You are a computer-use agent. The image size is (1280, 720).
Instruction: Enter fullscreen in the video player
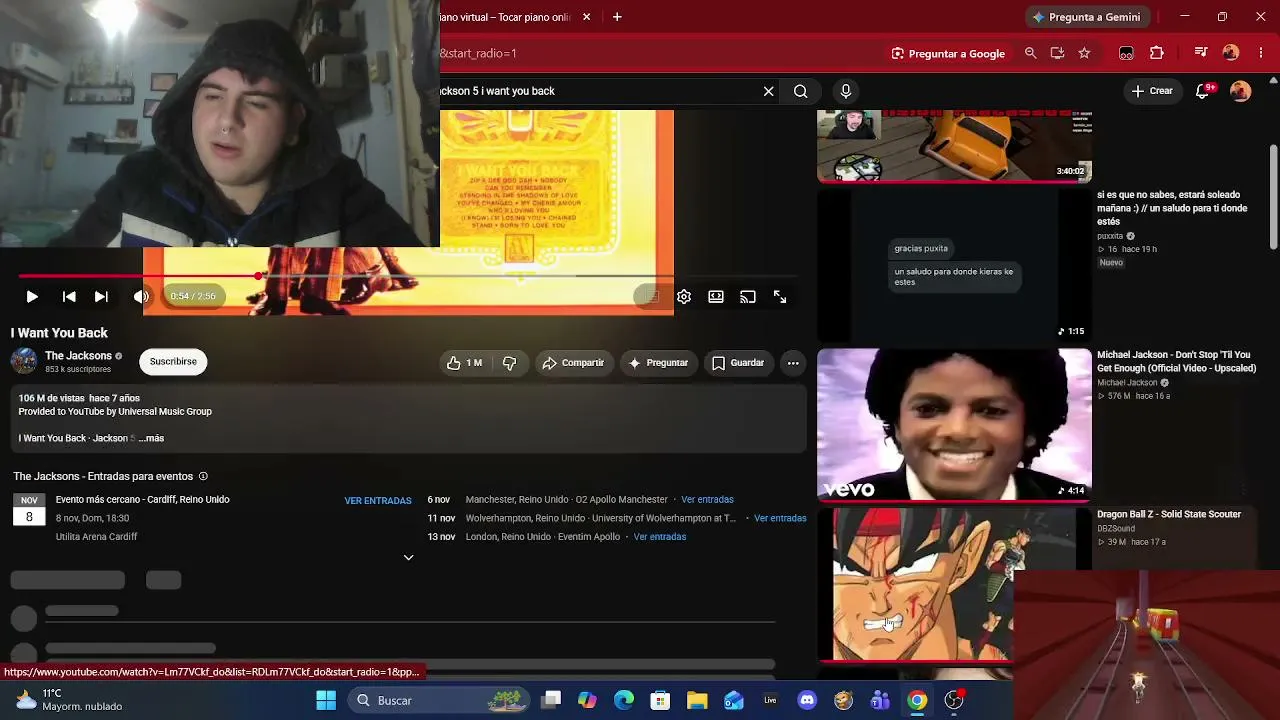pyautogui.click(x=780, y=297)
